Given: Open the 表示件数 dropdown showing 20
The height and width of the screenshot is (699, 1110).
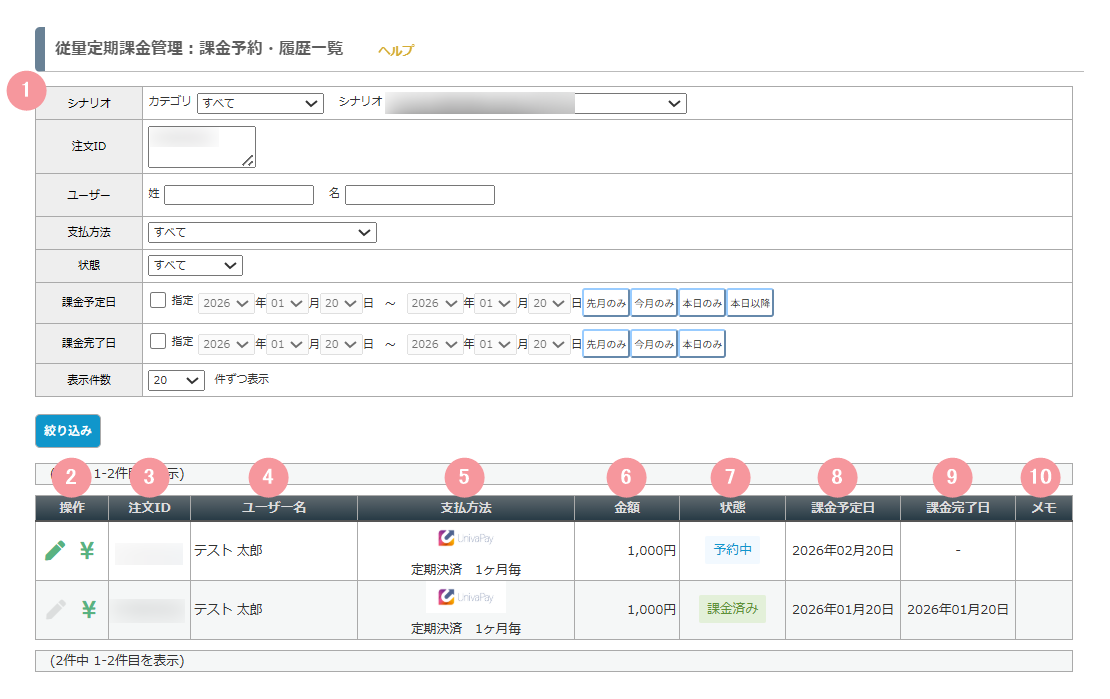Looking at the screenshot, I should (176, 380).
